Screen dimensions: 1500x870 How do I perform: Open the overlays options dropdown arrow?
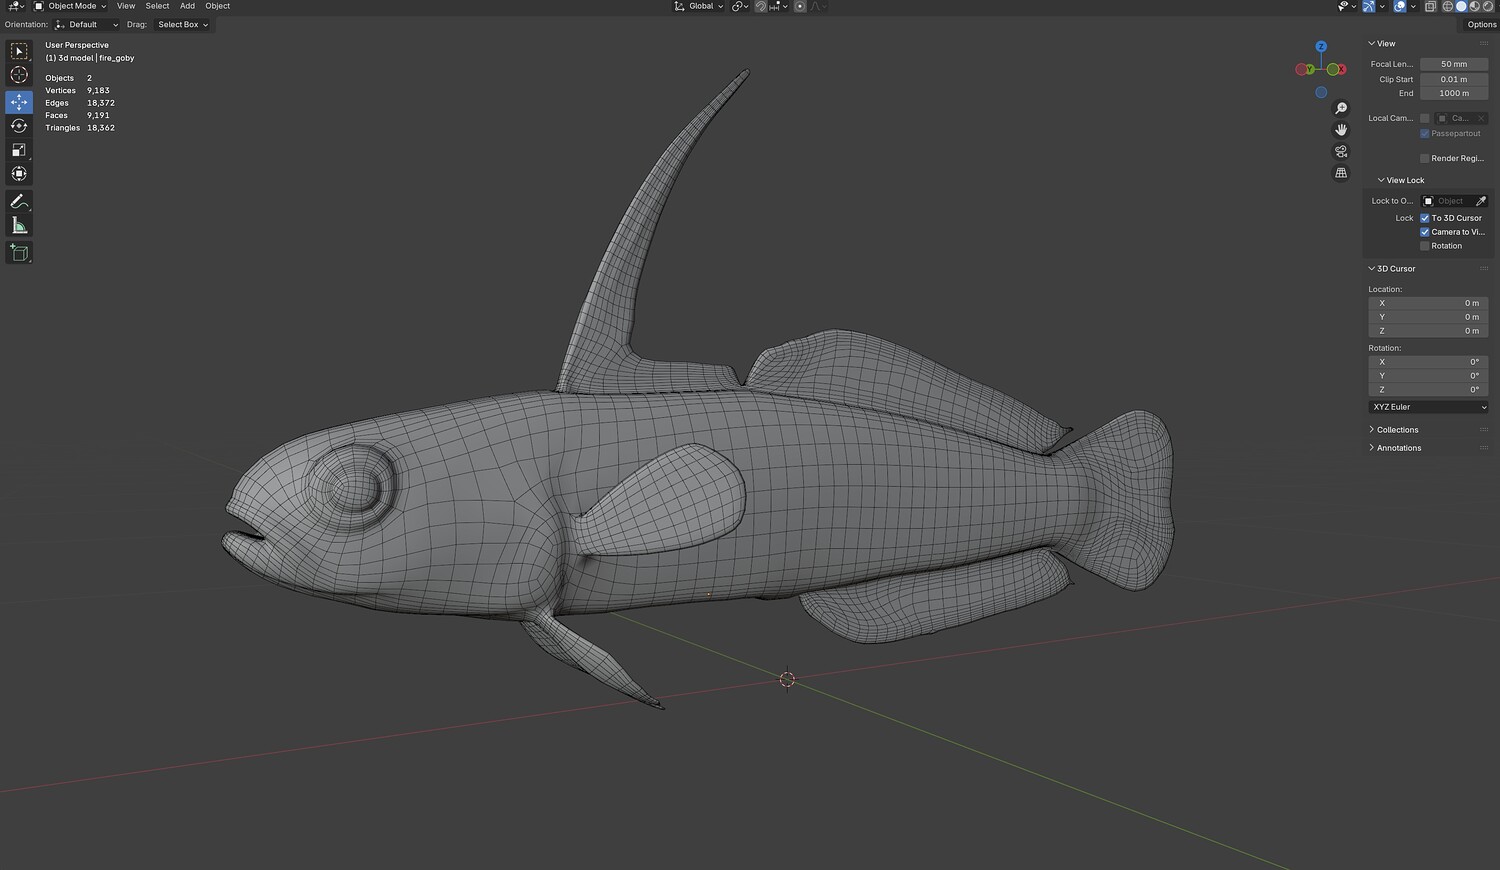point(1414,6)
